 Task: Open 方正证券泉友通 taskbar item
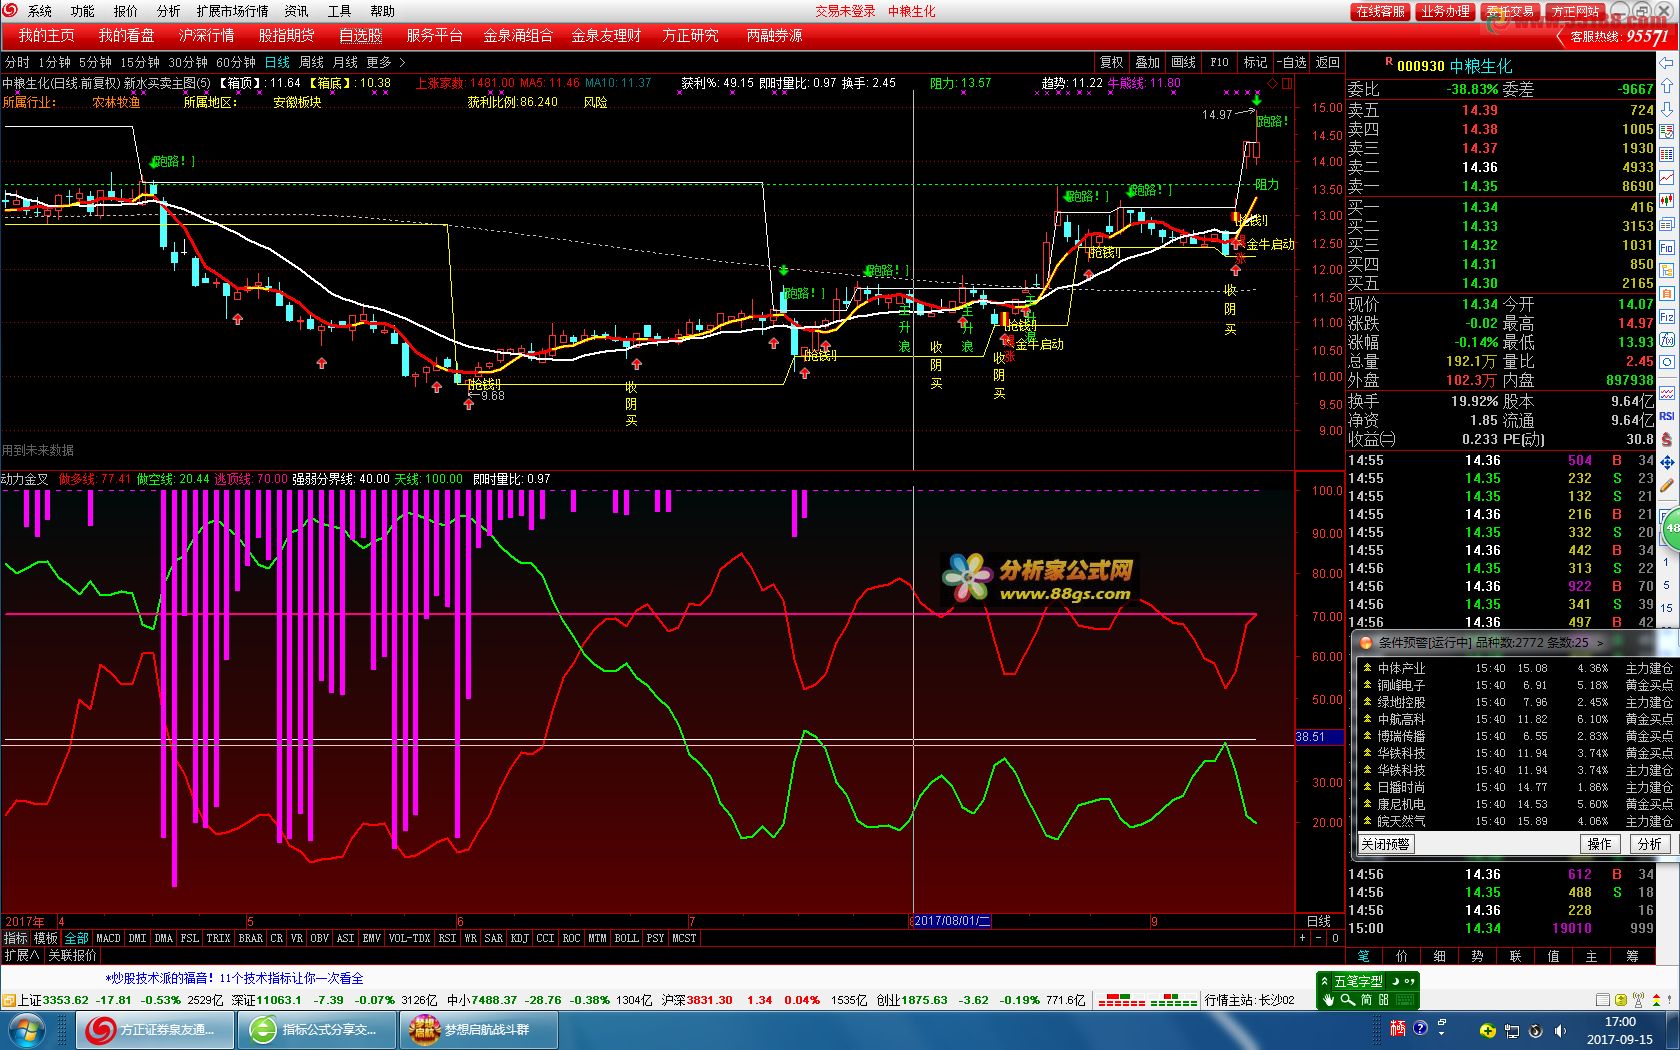point(156,1030)
